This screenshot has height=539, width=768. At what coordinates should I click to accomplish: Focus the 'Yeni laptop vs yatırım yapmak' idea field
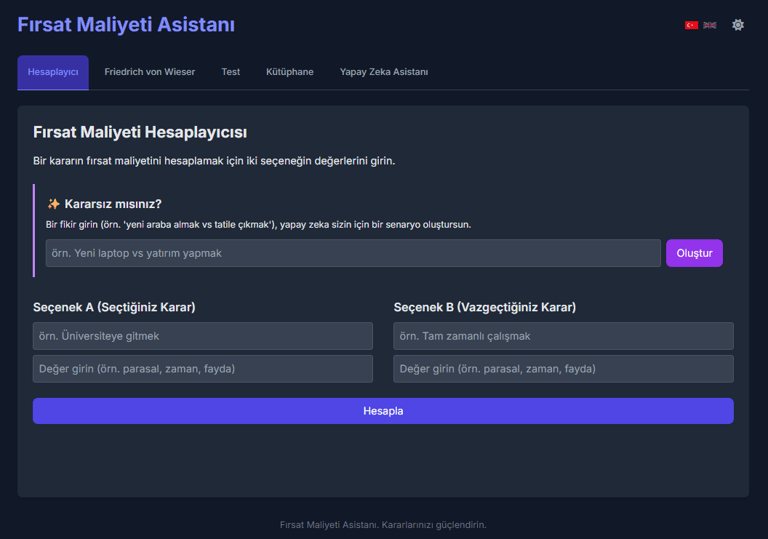[x=353, y=253]
